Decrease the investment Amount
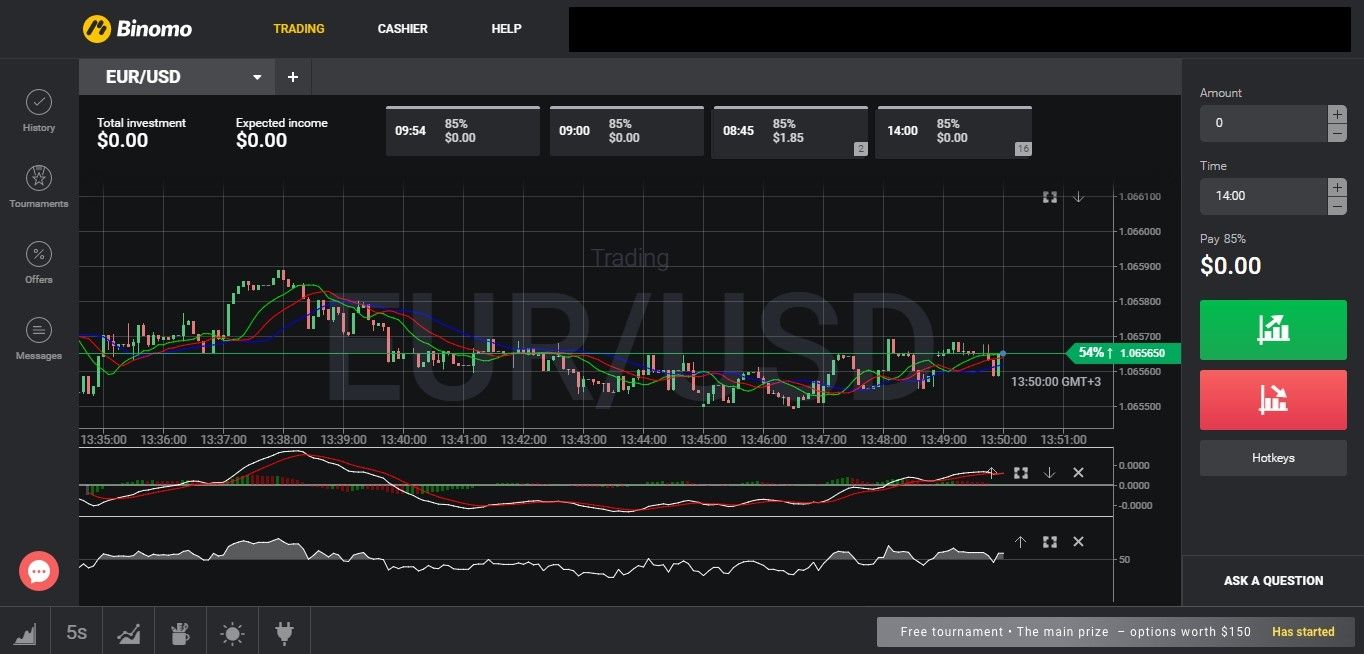Screen dimensions: 1364x654 pyautogui.click(x=1337, y=133)
